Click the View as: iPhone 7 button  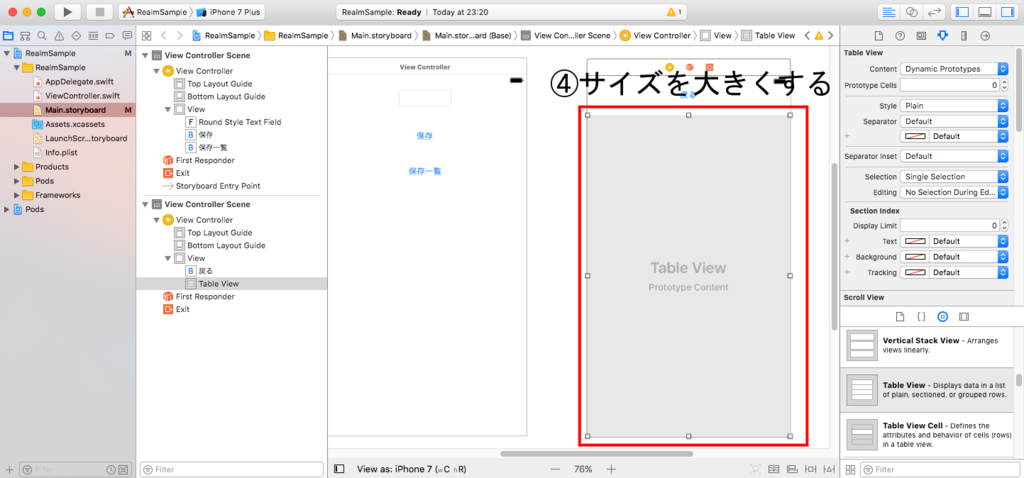[411, 469]
